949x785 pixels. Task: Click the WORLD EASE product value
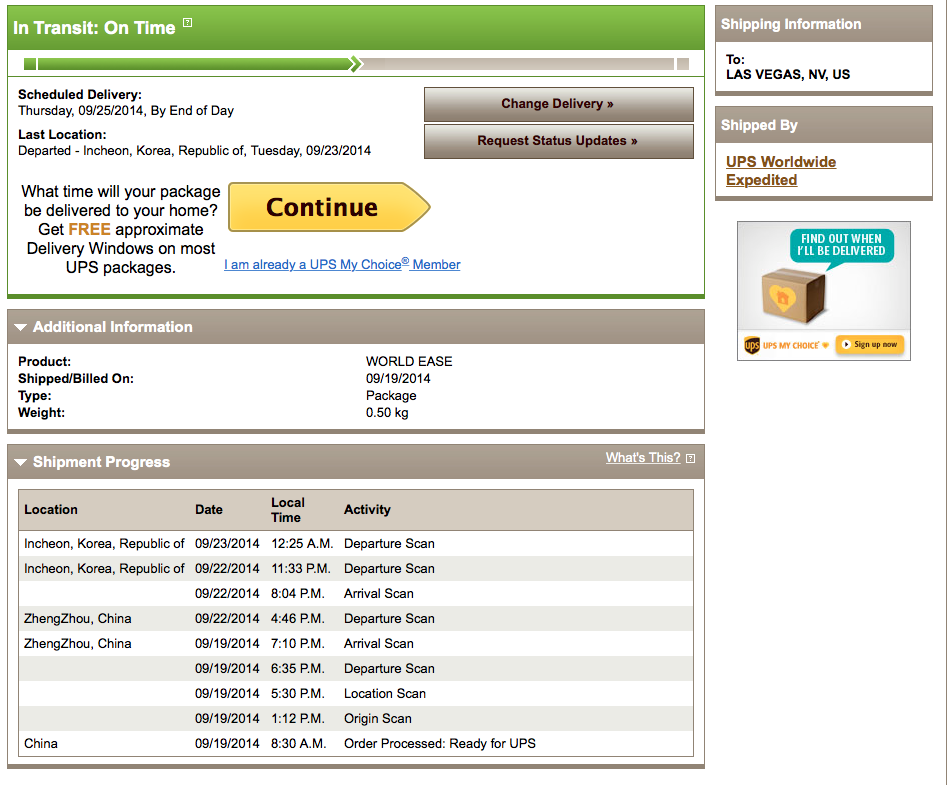click(x=409, y=361)
